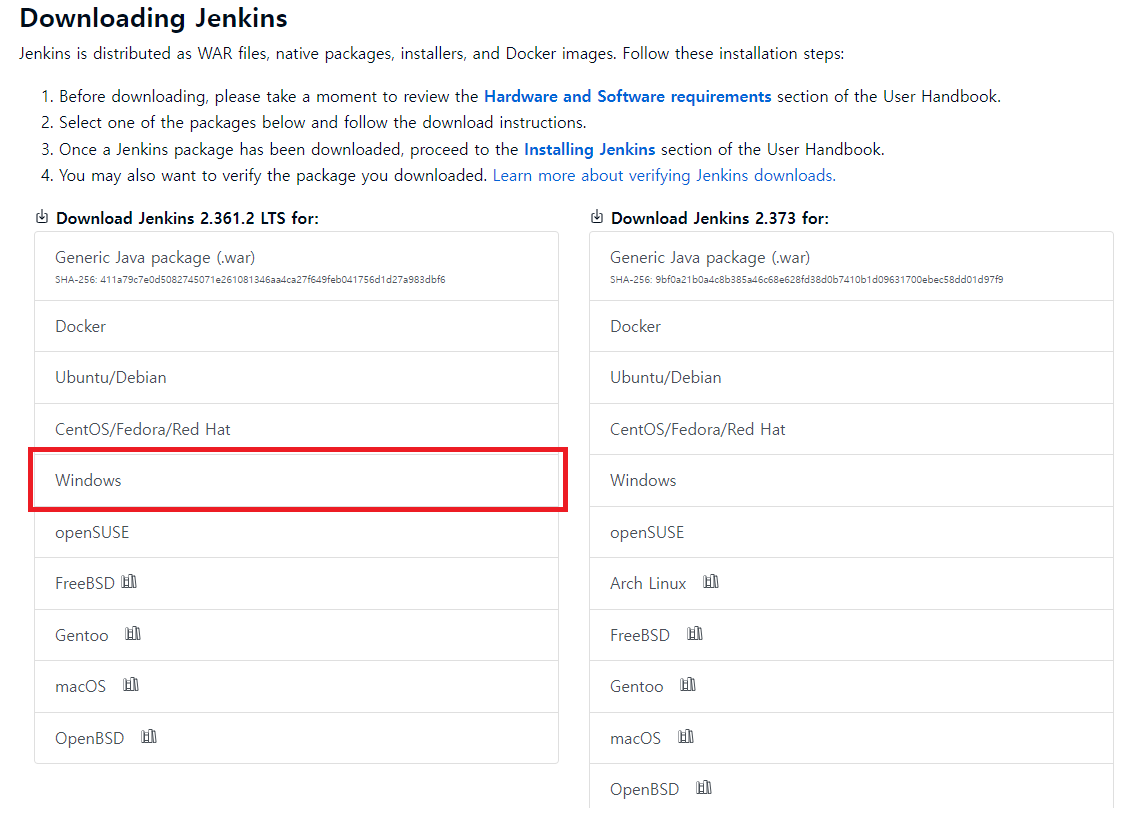Open Gentoo entry in the 2.373 list
1137x830 pixels.
tap(851, 686)
